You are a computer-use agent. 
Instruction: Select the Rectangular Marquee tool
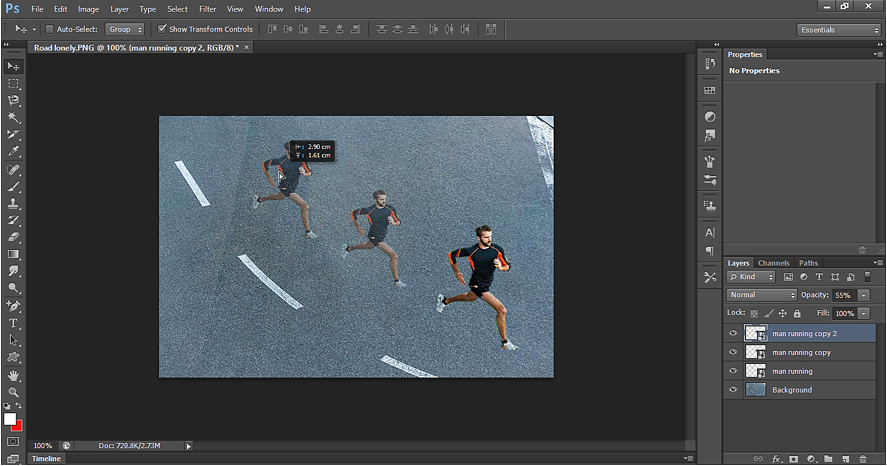[x=14, y=84]
